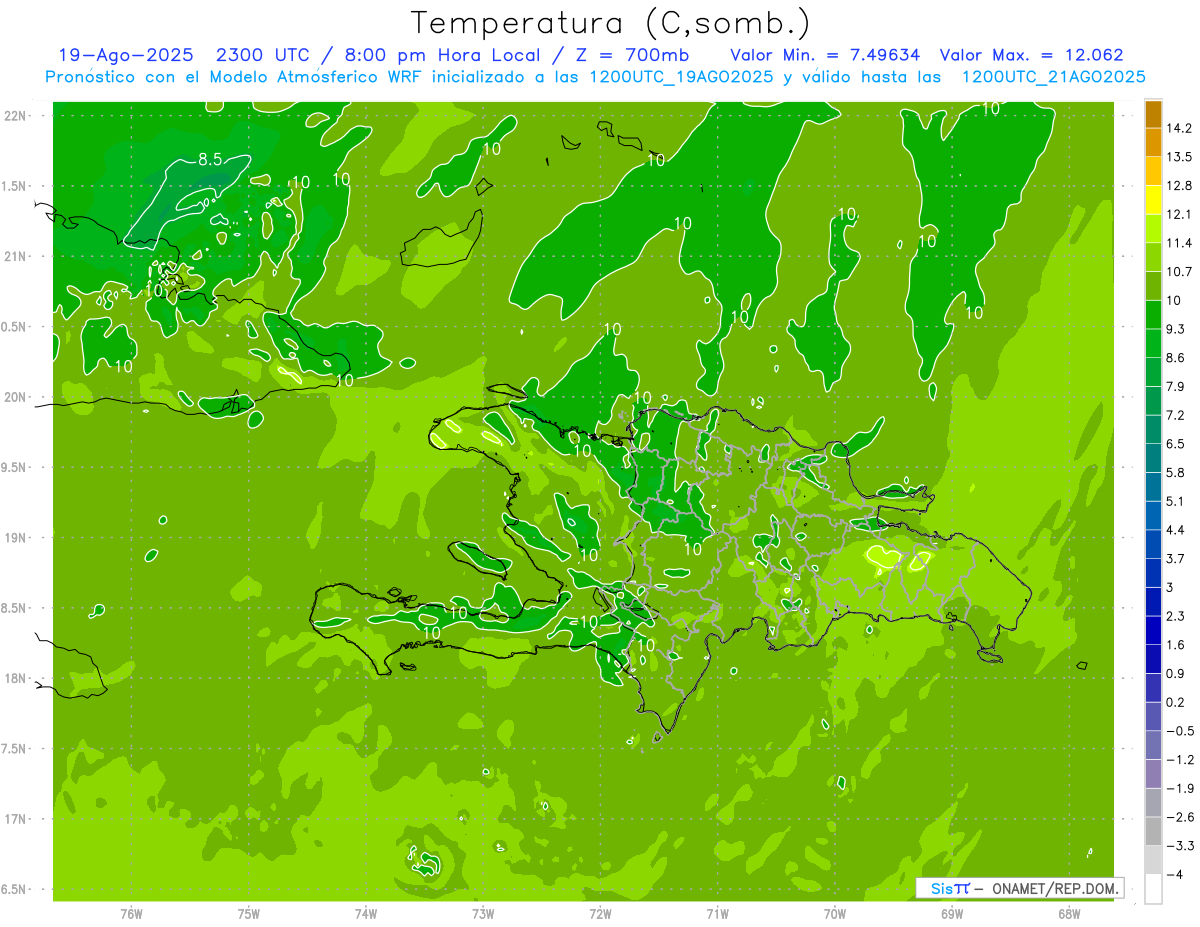The image size is (1200, 927).
Task: Click the "Valor Min. = 7.49634" readout
Action: click(x=825, y=55)
